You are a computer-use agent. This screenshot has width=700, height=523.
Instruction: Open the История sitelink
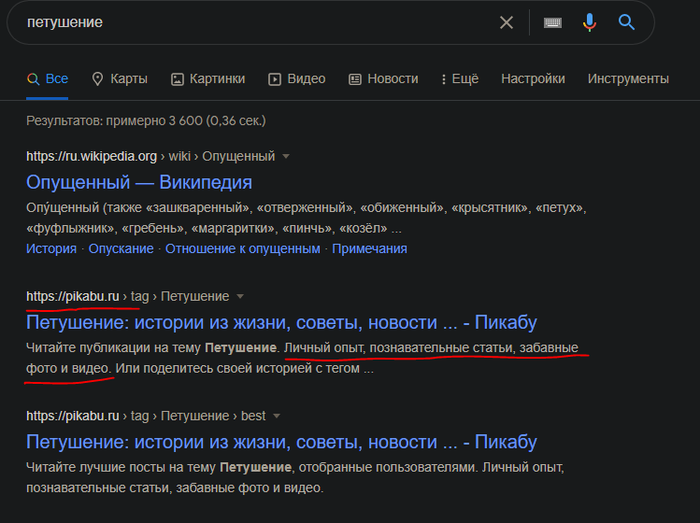[x=51, y=249]
